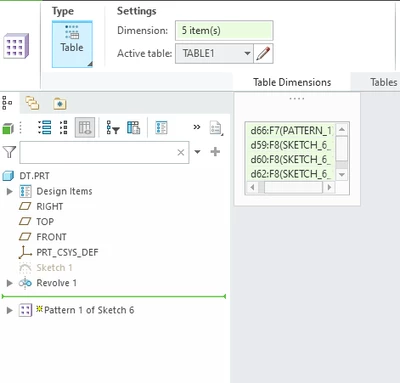Click the funnel filter icon

(9, 152)
